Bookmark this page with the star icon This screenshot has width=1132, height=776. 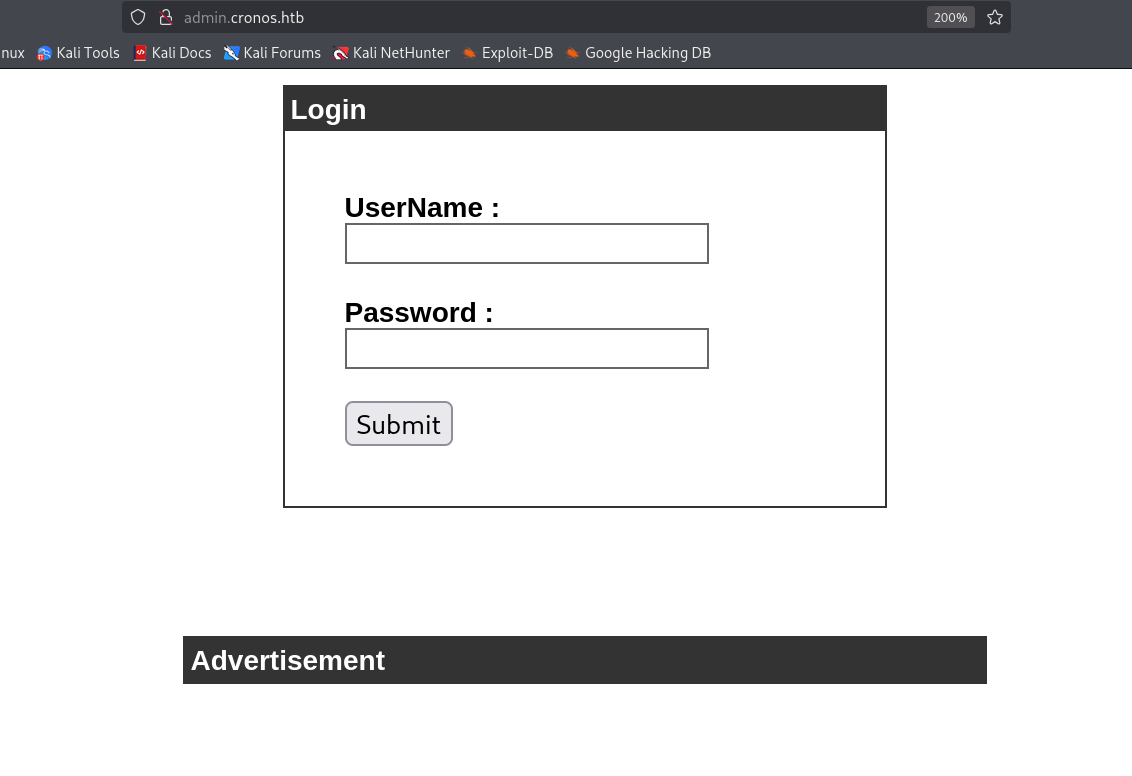[x=994, y=17]
